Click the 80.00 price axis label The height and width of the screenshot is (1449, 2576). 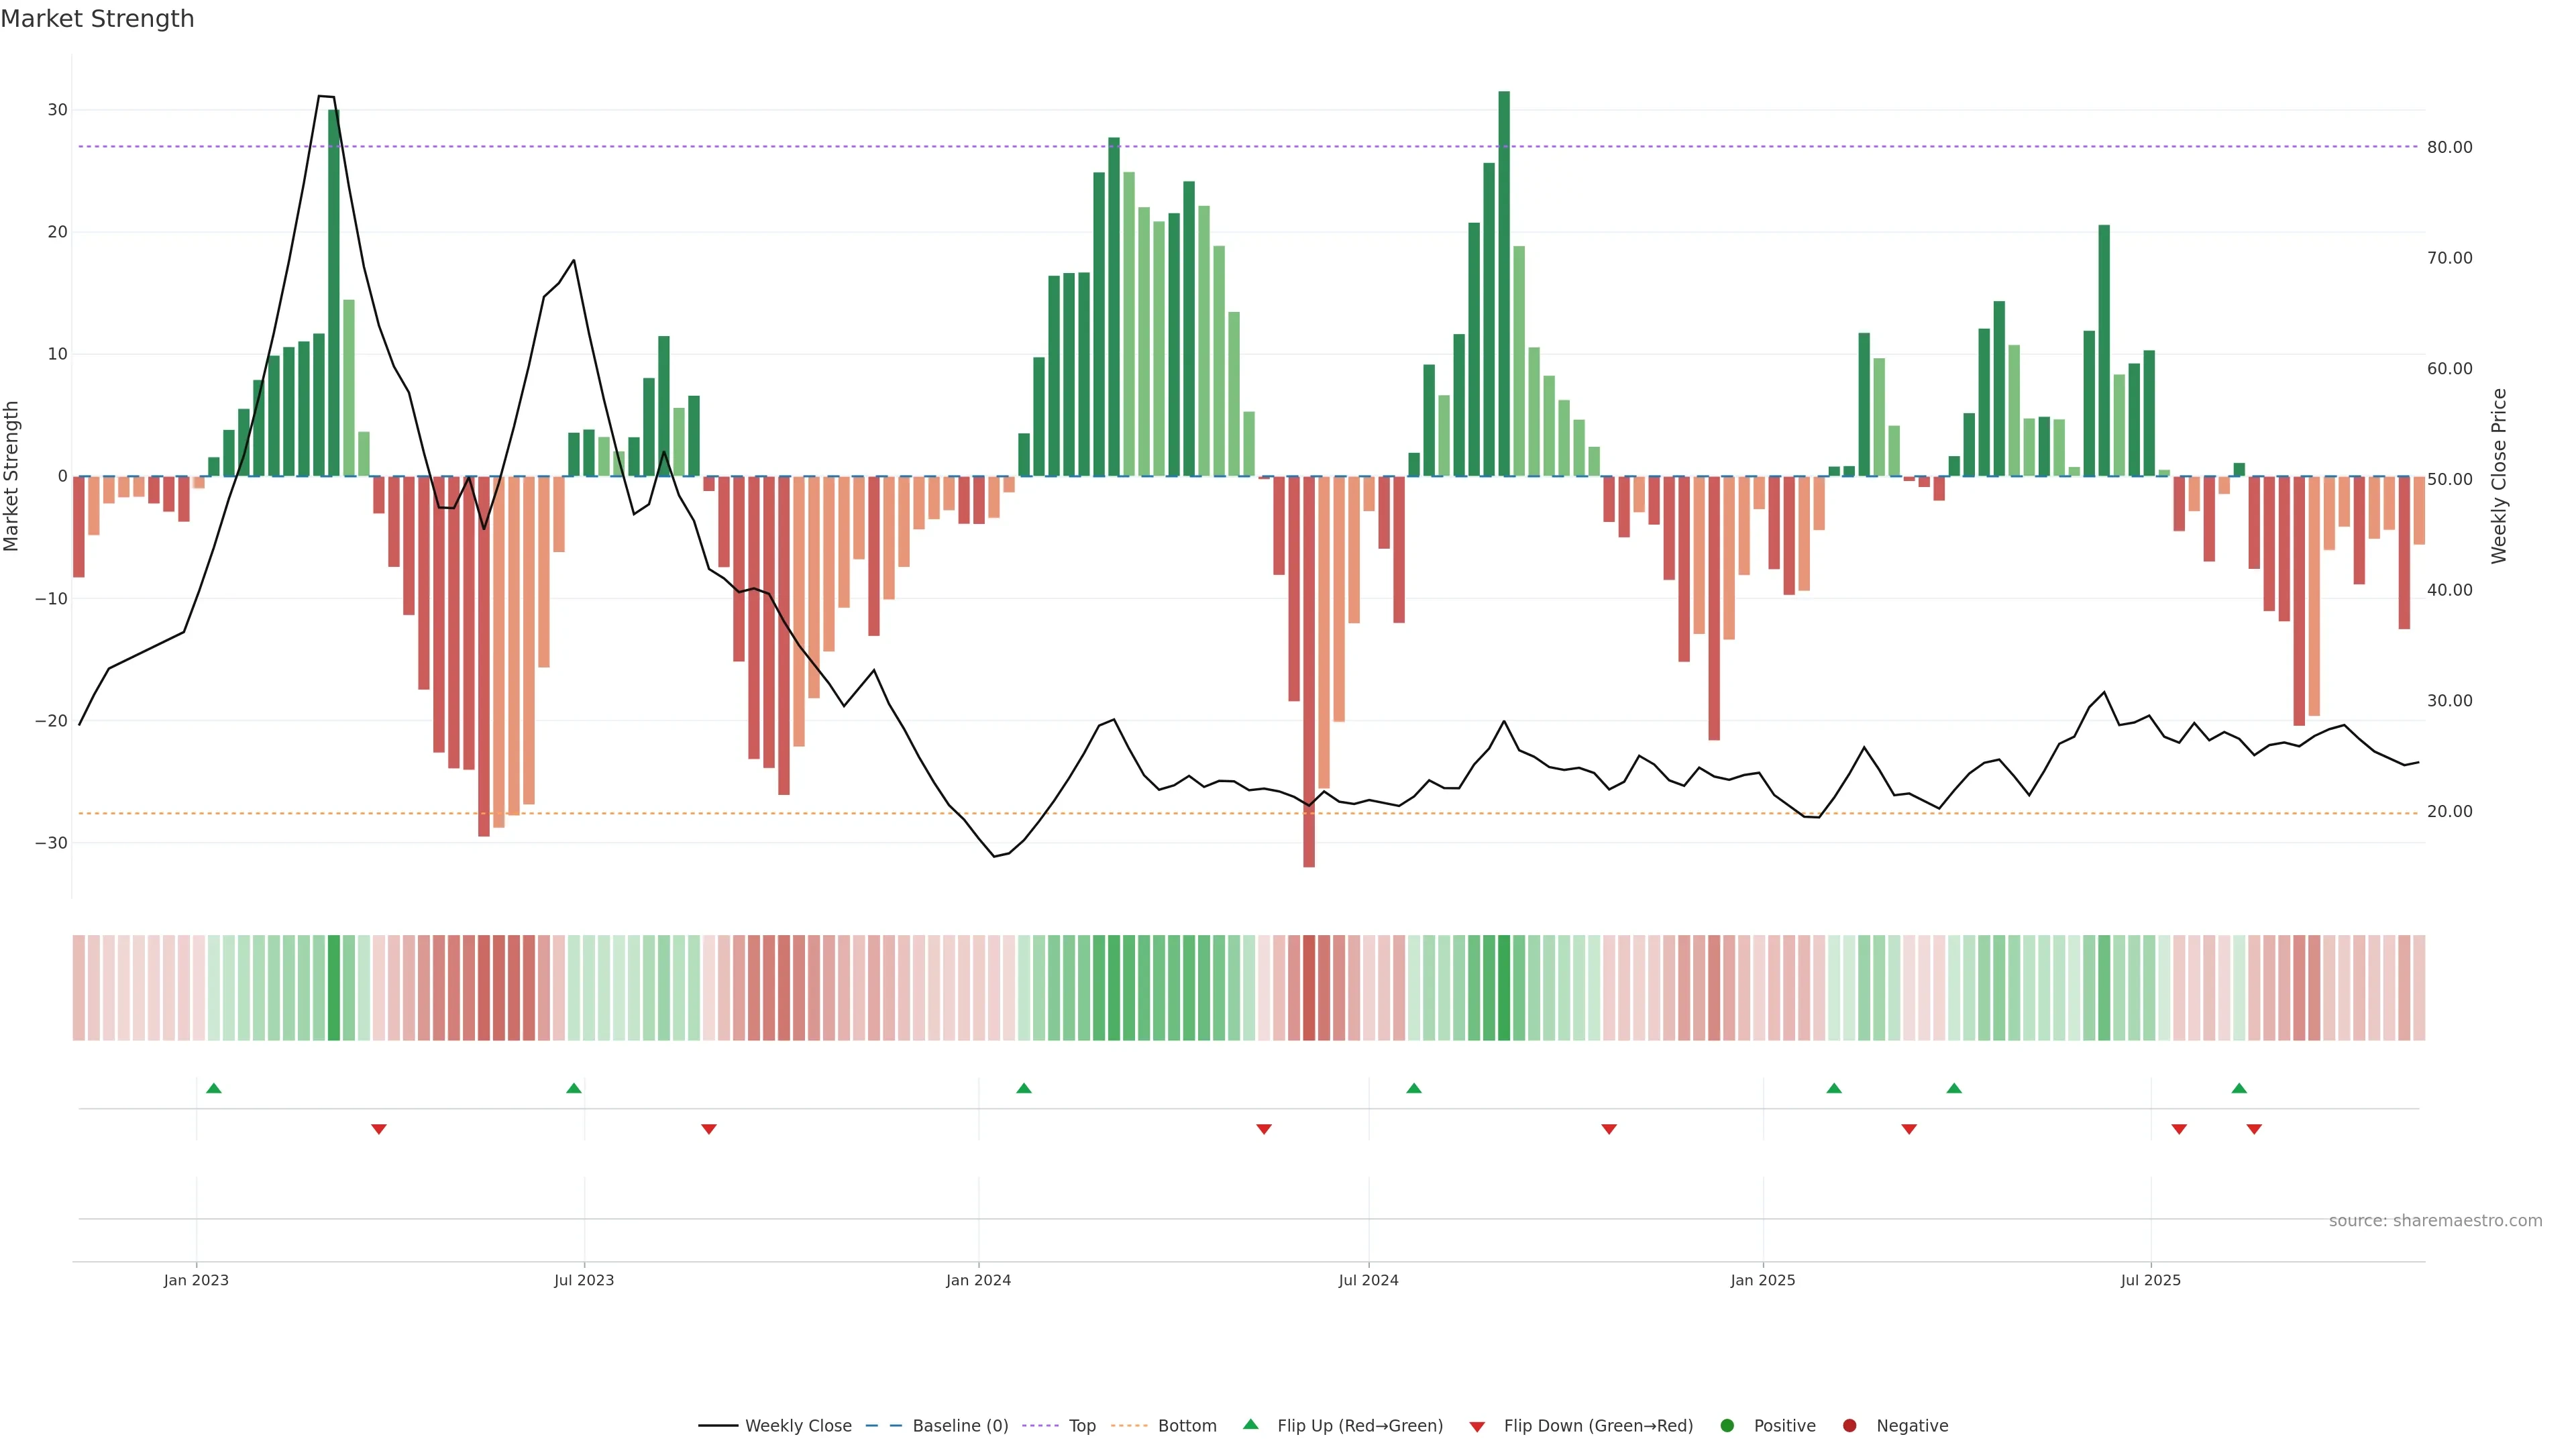tap(2449, 147)
